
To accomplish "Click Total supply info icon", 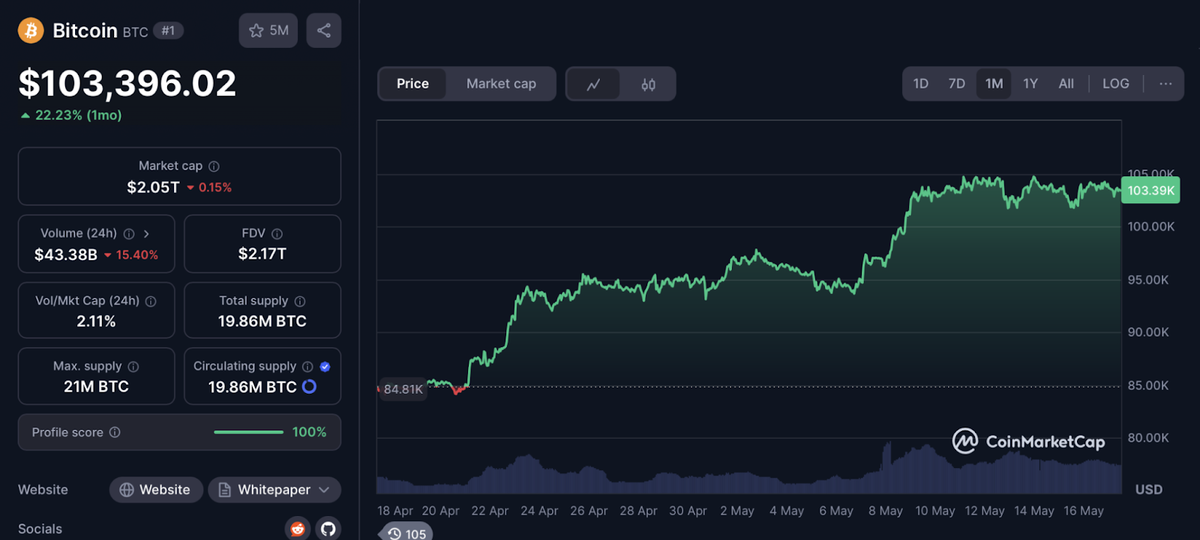I will 300,300.
